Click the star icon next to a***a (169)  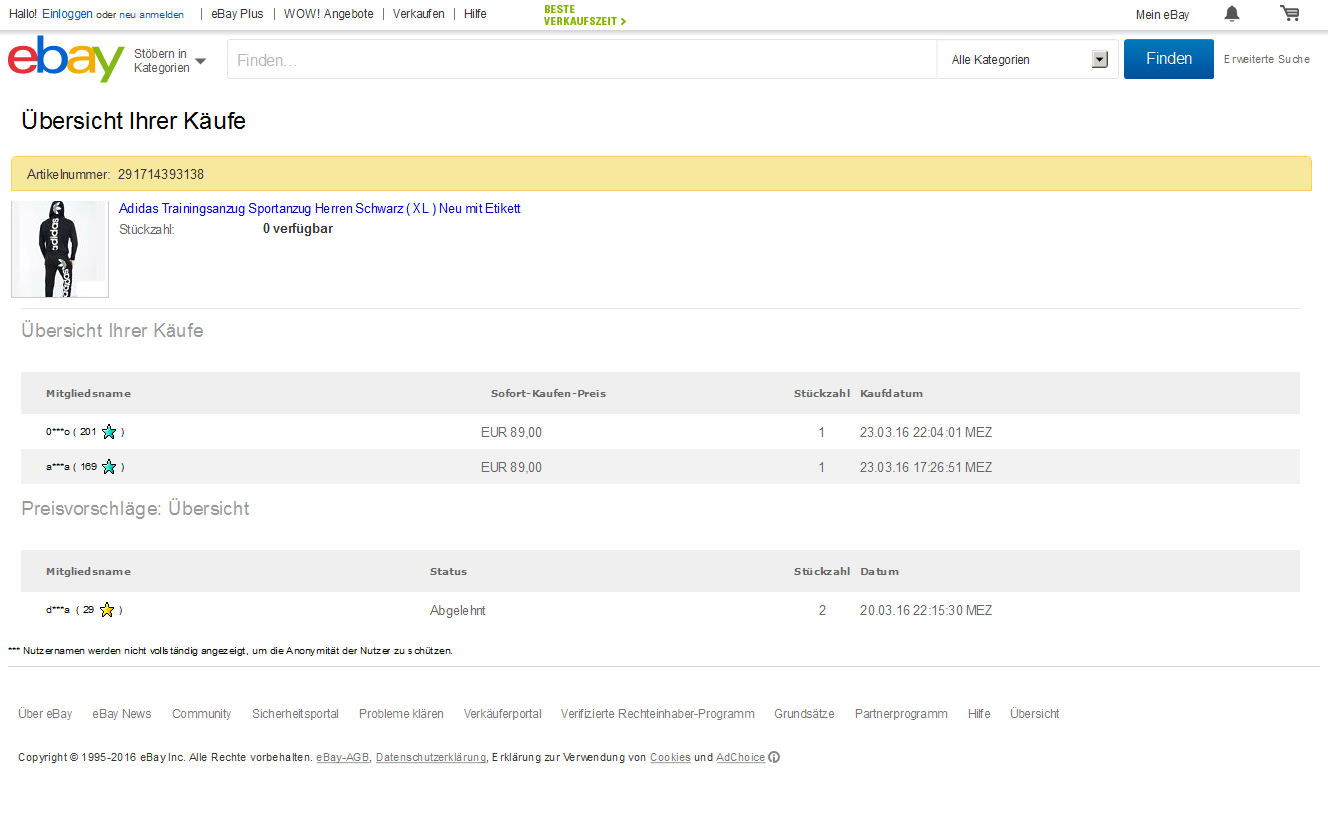point(109,467)
